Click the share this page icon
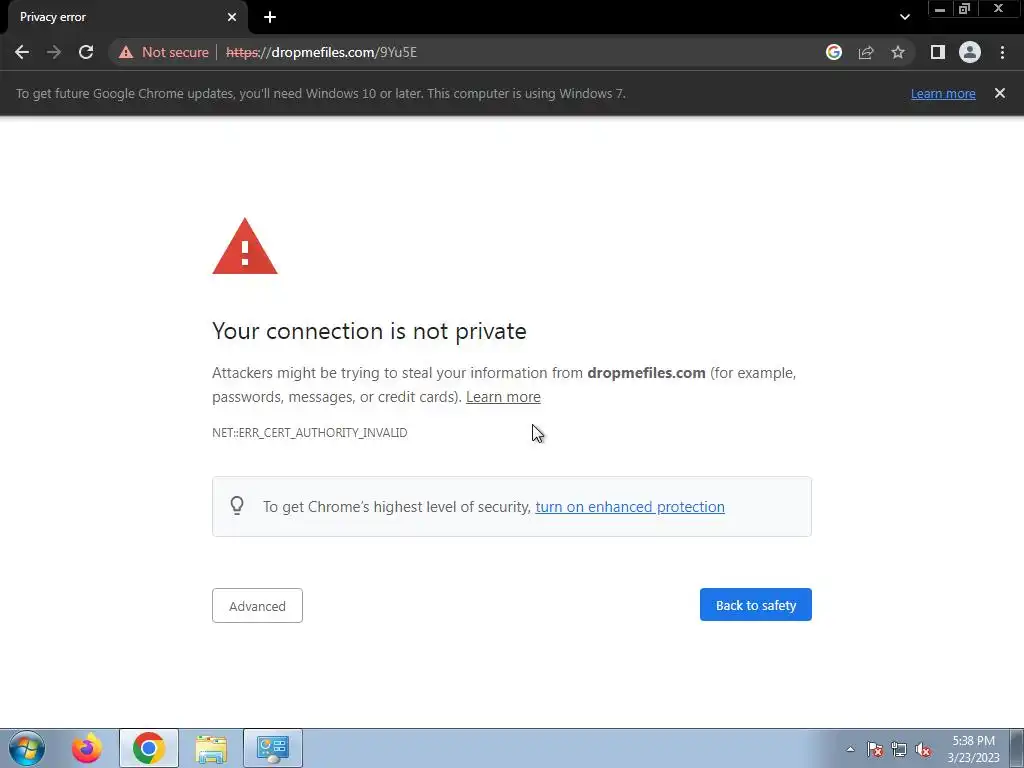1024x768 pixels. [866, 52]
